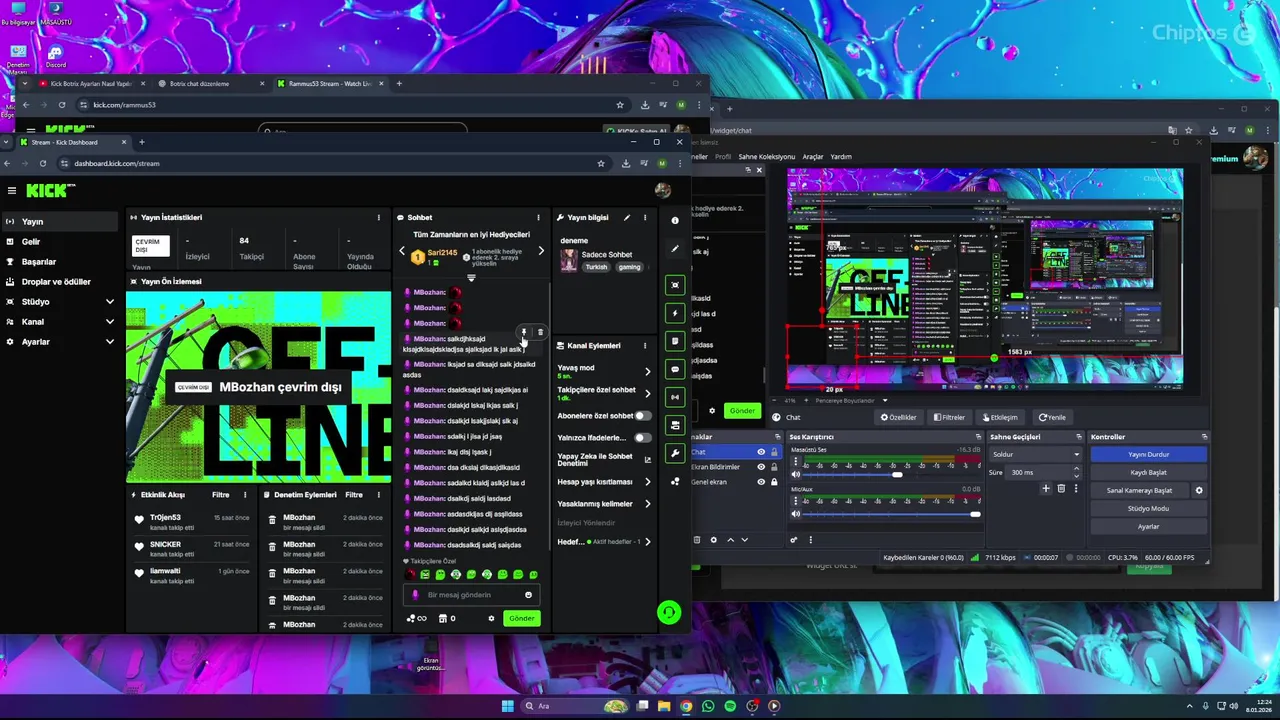Open Kanal Eylemleri three-dot menu

coord(645,345)
